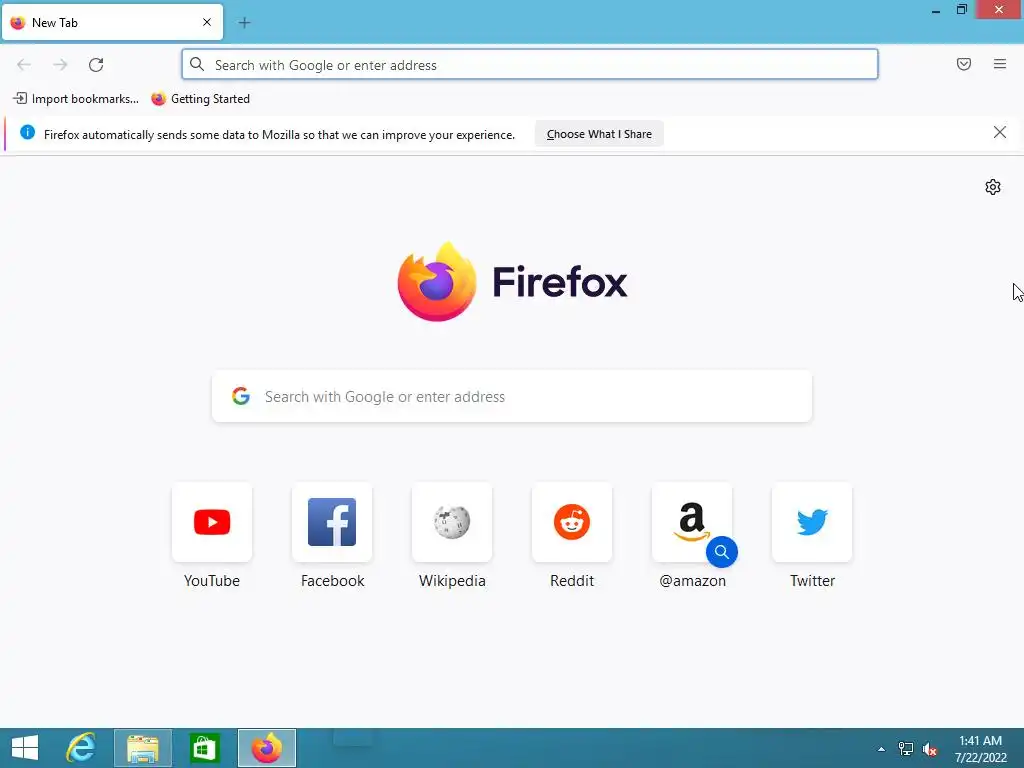The height and width of the screenshot is (768, 1024).
Task: Restore down the Firefox window
Action: (961, 9)
